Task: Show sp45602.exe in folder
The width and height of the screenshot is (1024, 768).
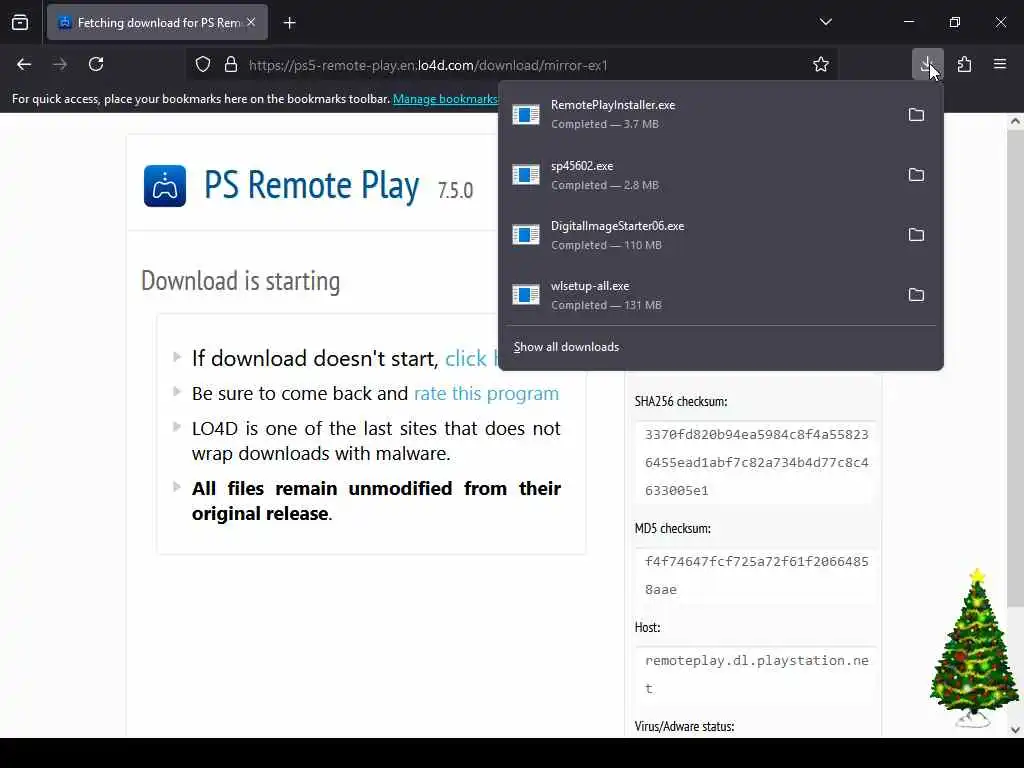Action: coord(916,175)
